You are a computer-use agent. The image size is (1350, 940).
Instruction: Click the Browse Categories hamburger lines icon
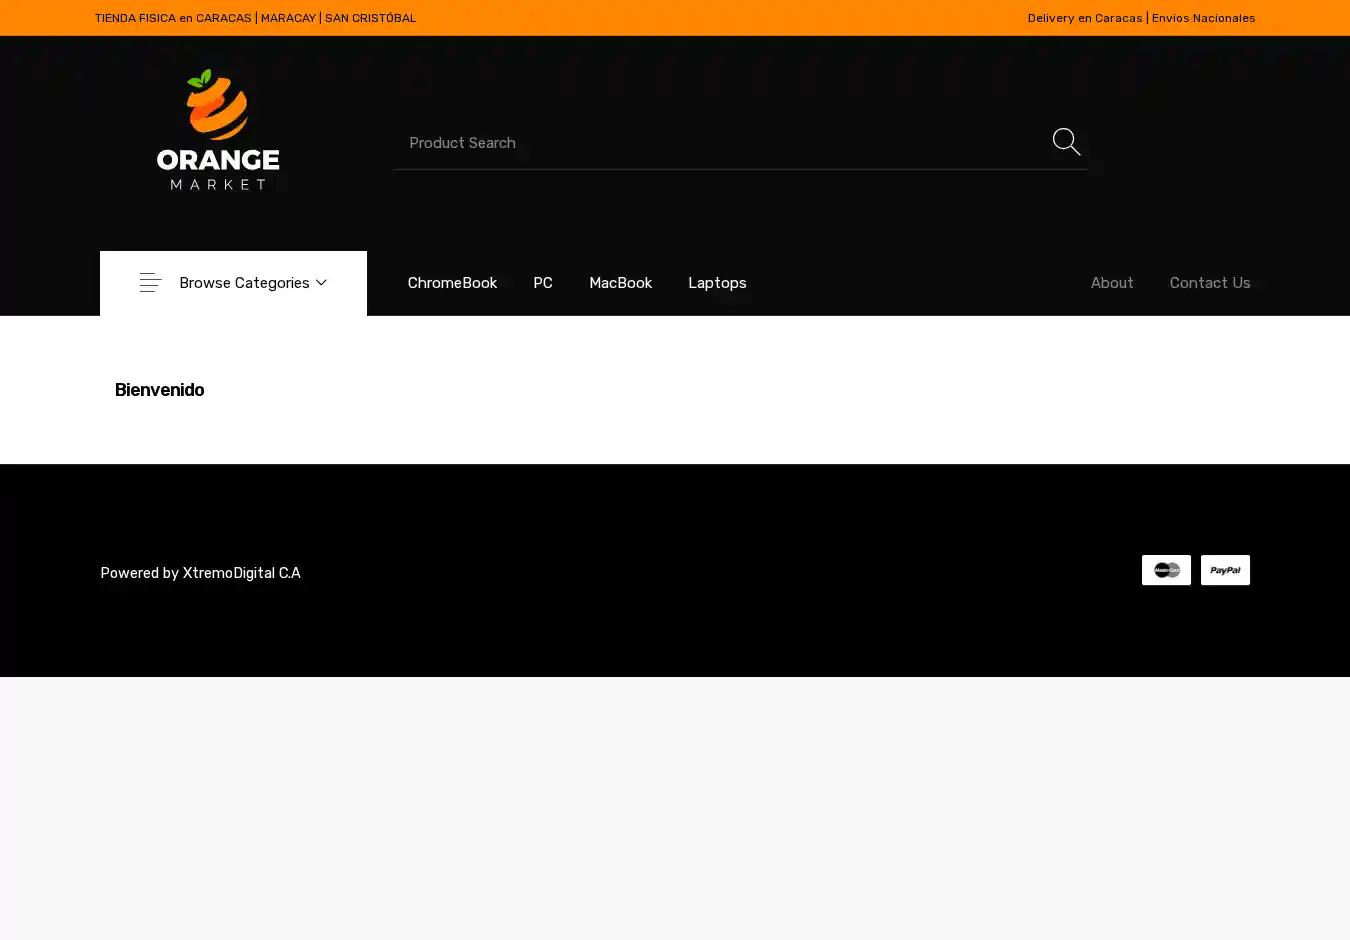tap(150, 283)
